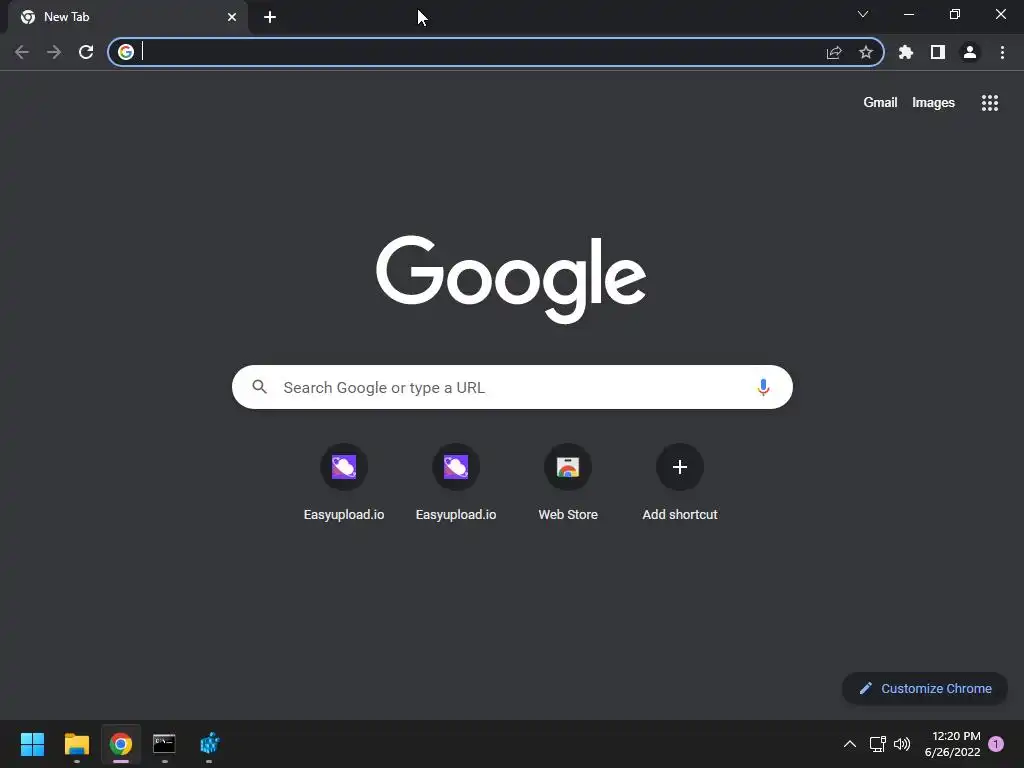Click the browser back arrow
This screenshot has width=1024, height=768.
point(22,52)
